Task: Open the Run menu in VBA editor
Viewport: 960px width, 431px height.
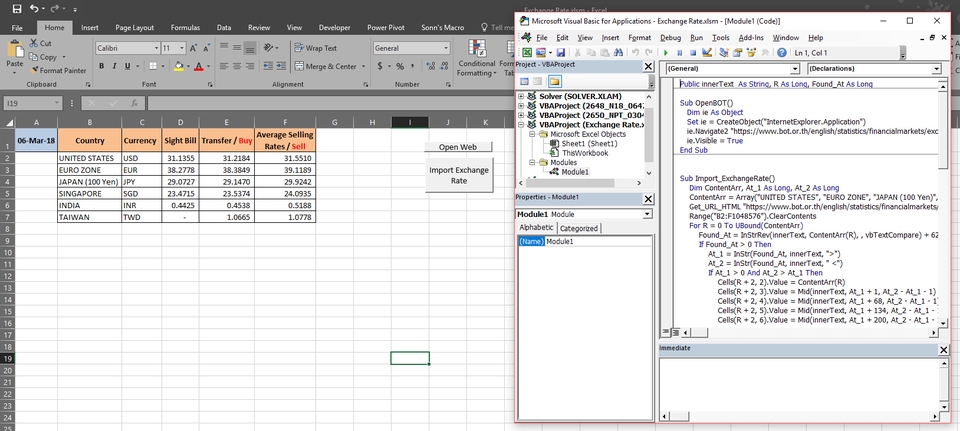Action: click(x=697, y=37)
